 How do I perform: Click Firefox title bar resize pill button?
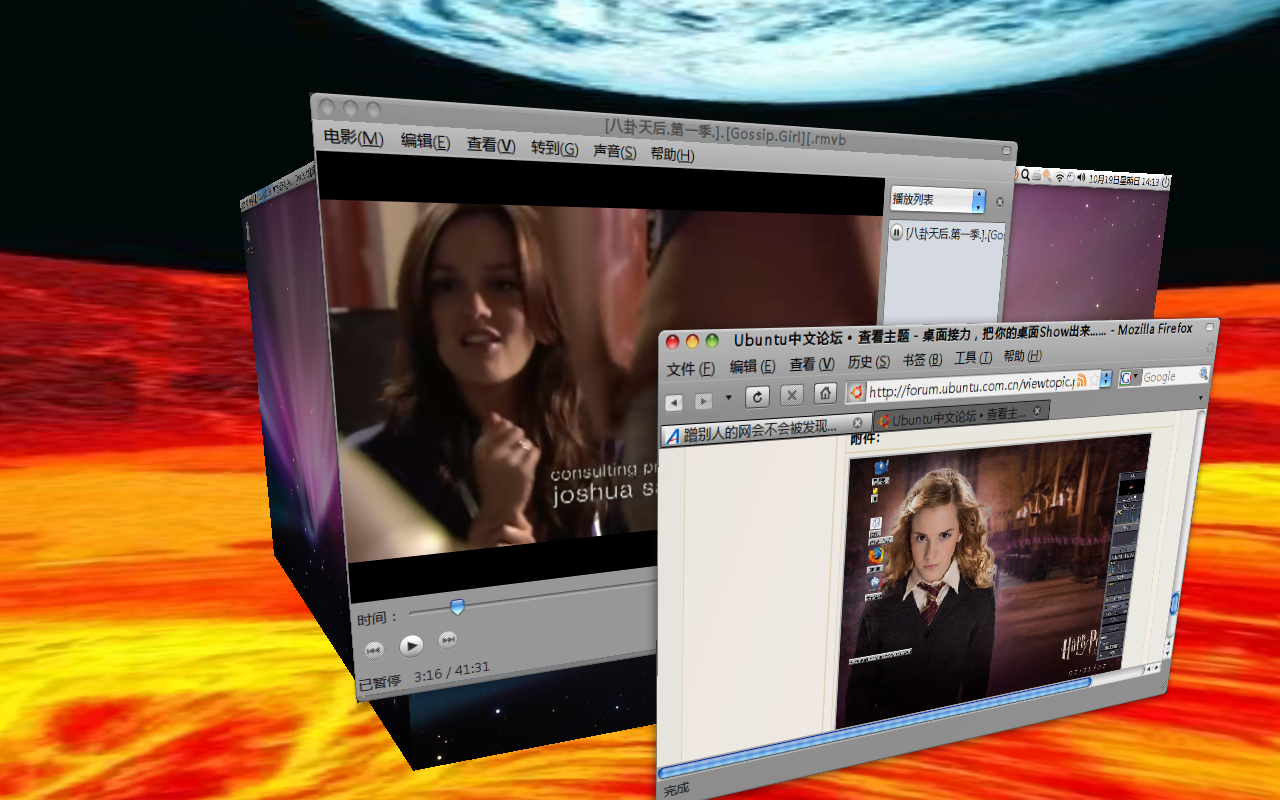(x=1209, y=328)
